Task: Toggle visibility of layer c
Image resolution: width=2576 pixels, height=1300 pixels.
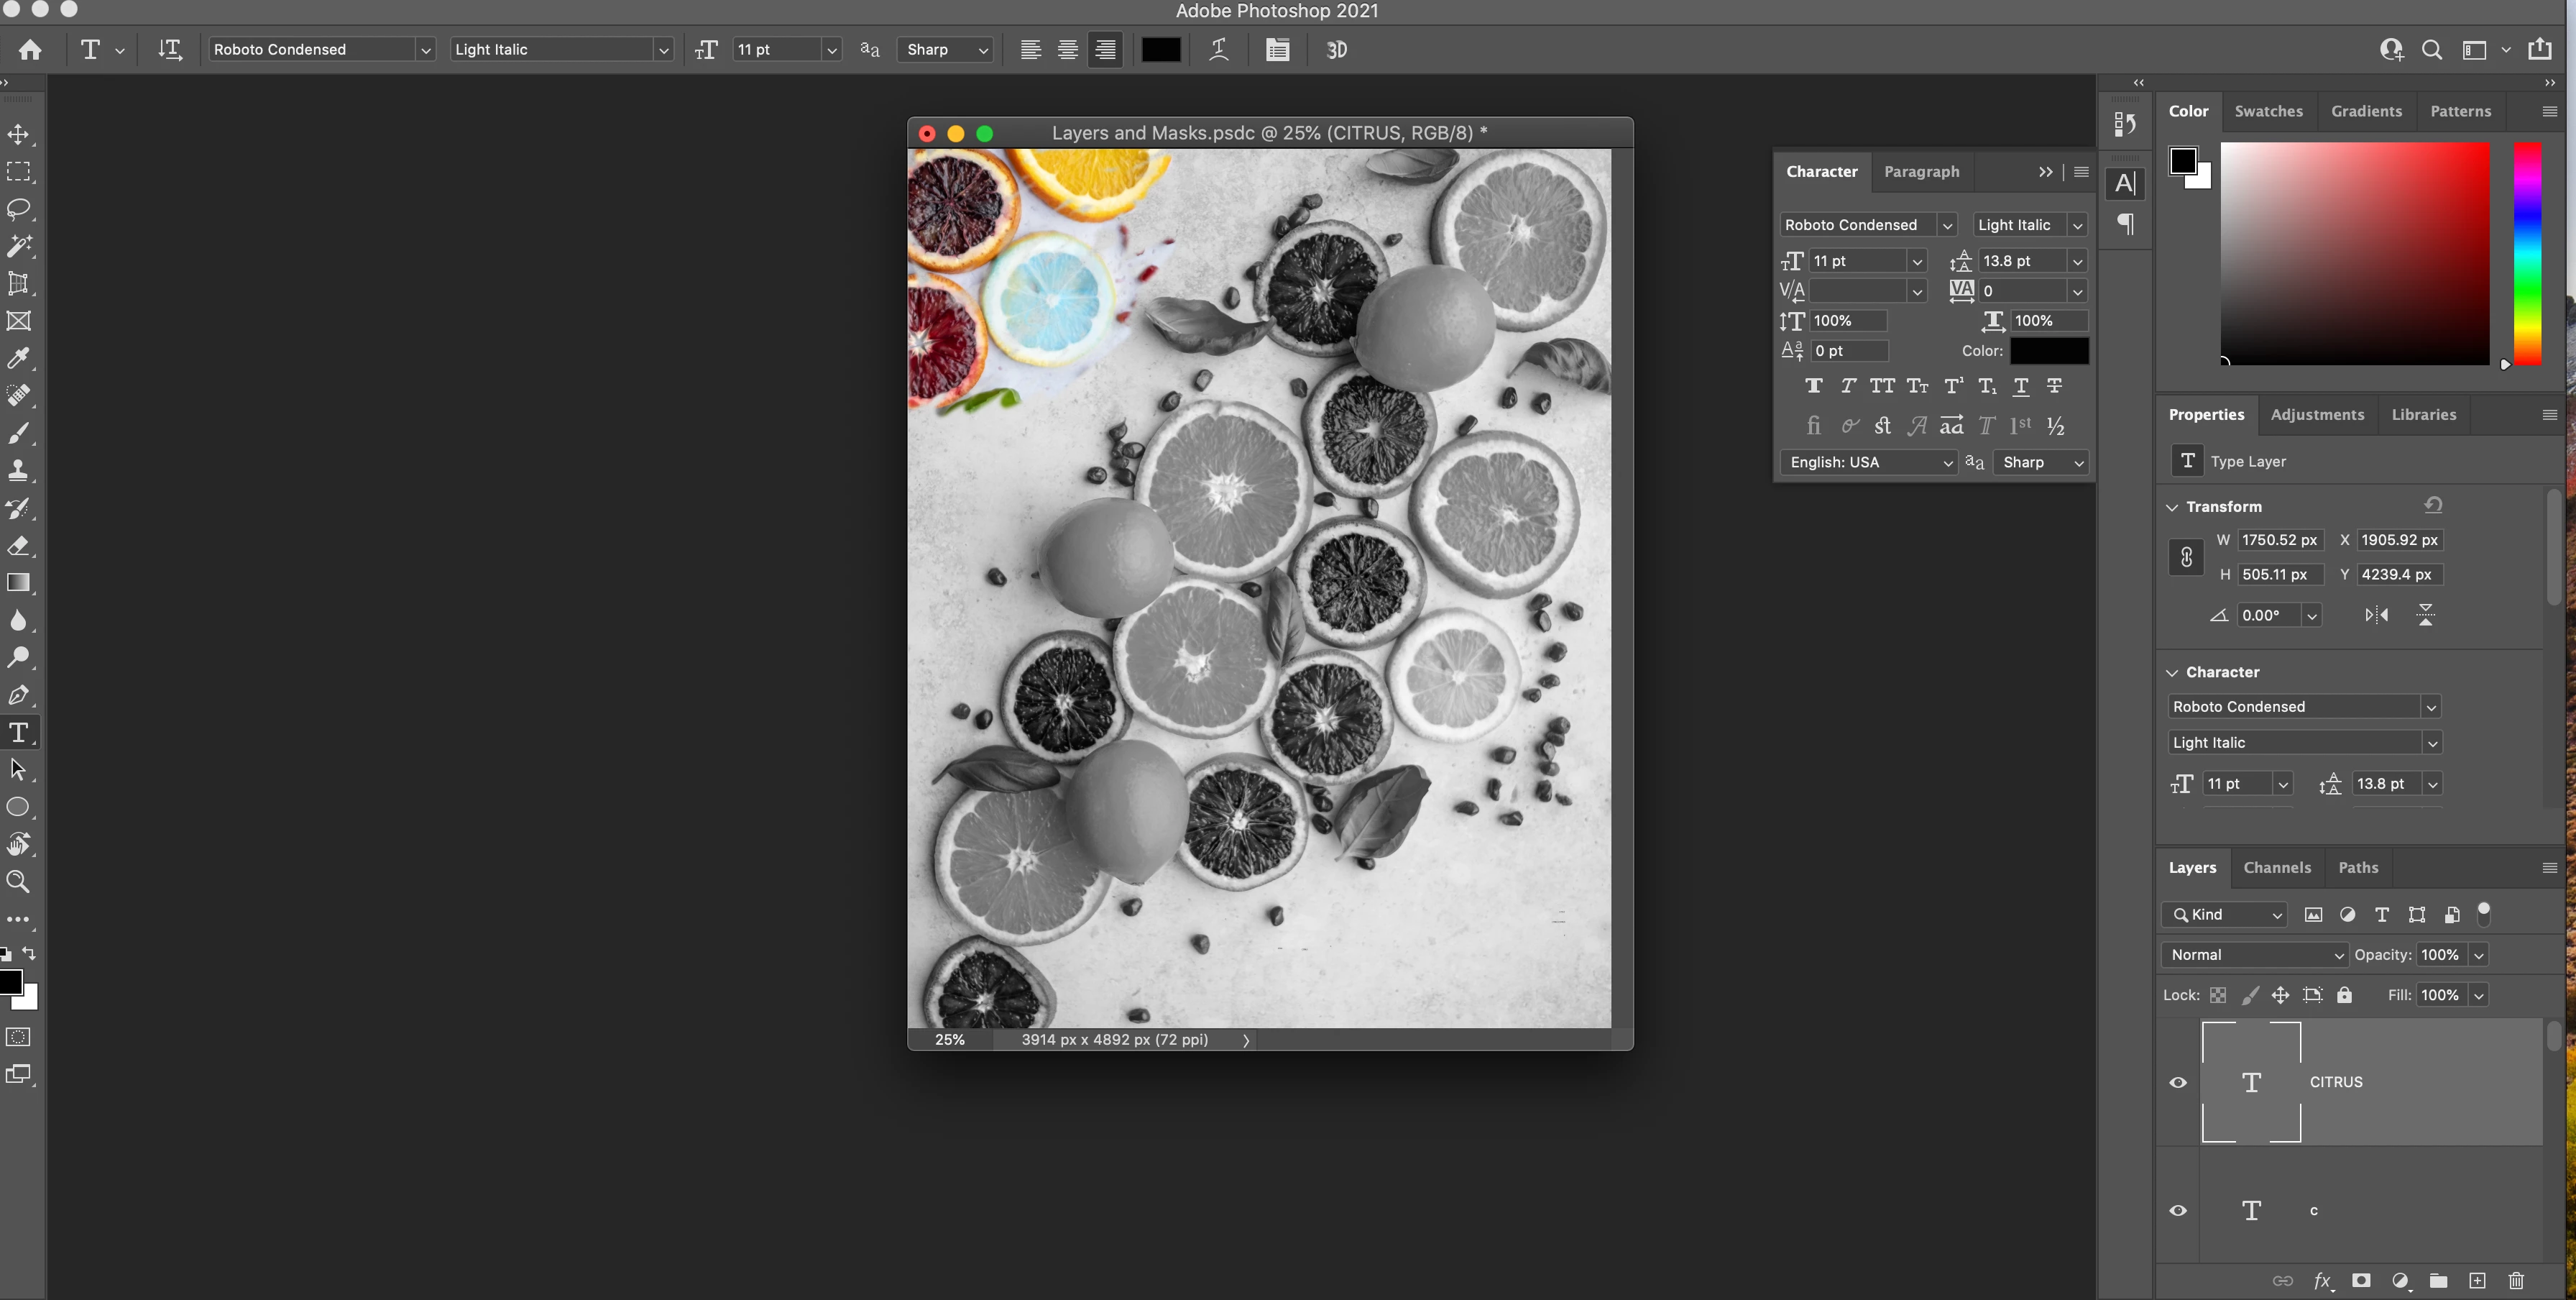Action: (2178, 1210)
